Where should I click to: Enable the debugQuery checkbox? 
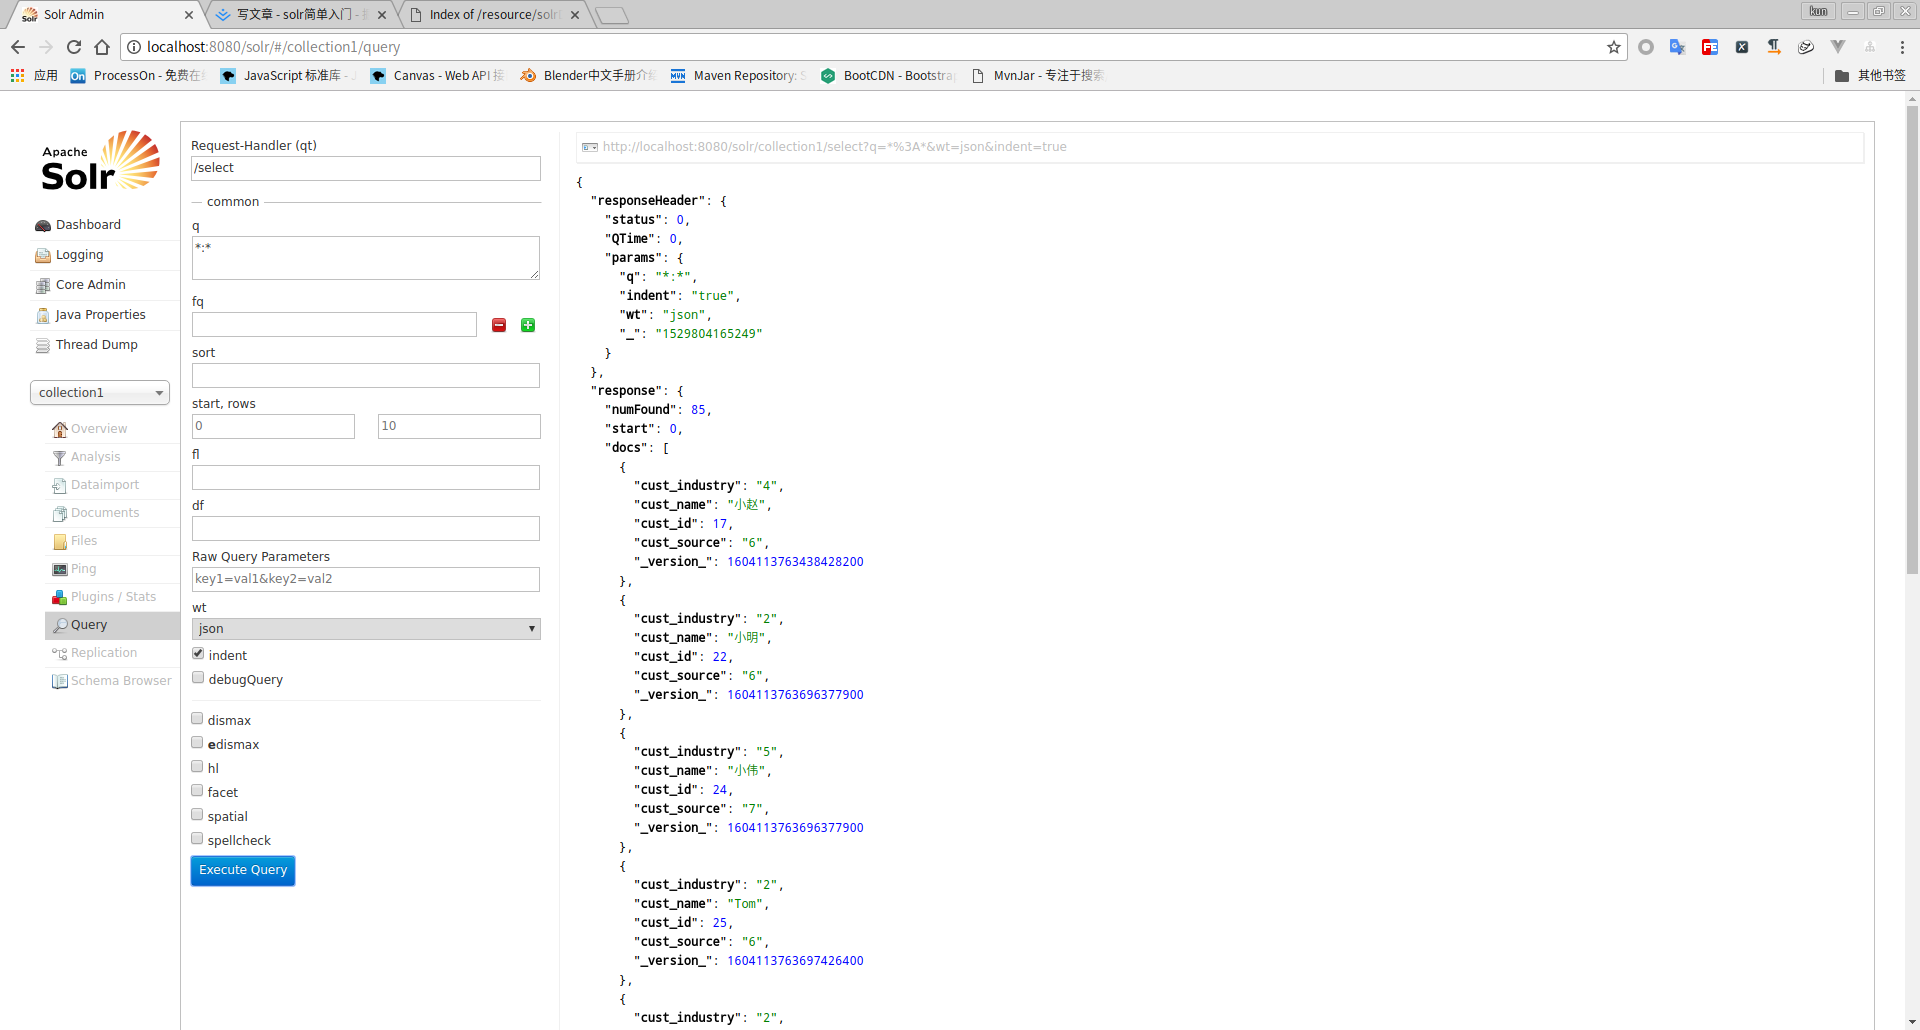tap(198, 678)
